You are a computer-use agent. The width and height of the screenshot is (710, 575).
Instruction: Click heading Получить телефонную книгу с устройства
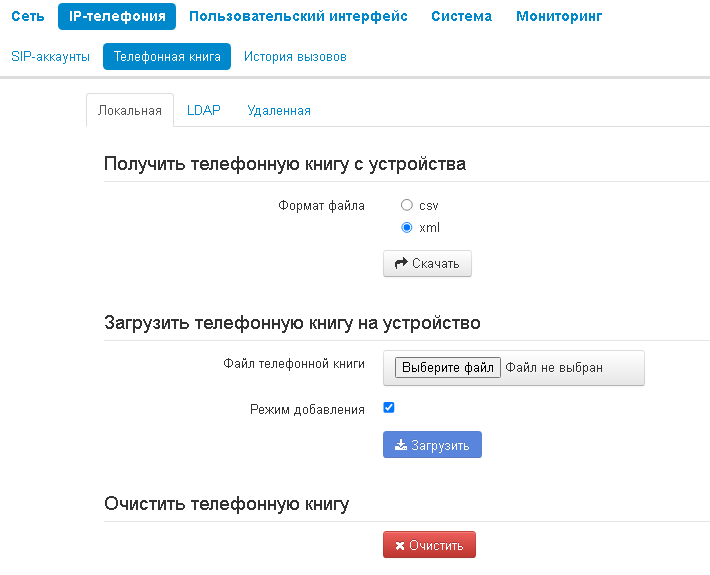coord(285,164)
